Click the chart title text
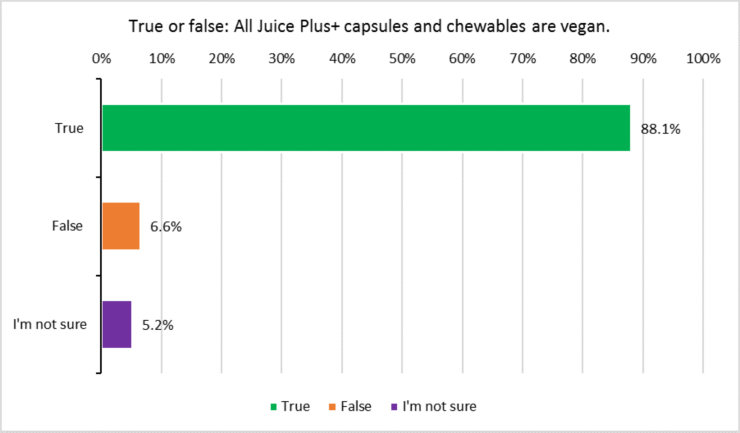 370,26
